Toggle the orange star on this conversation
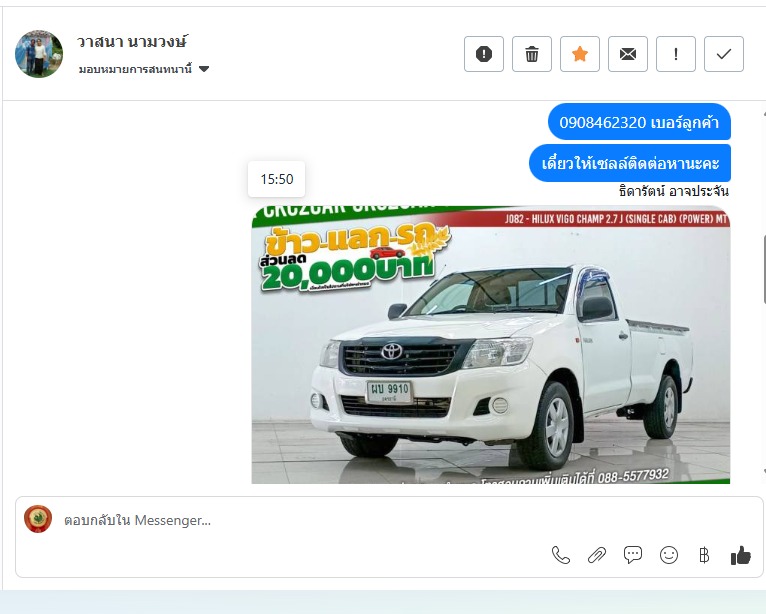 click(580, 54)
